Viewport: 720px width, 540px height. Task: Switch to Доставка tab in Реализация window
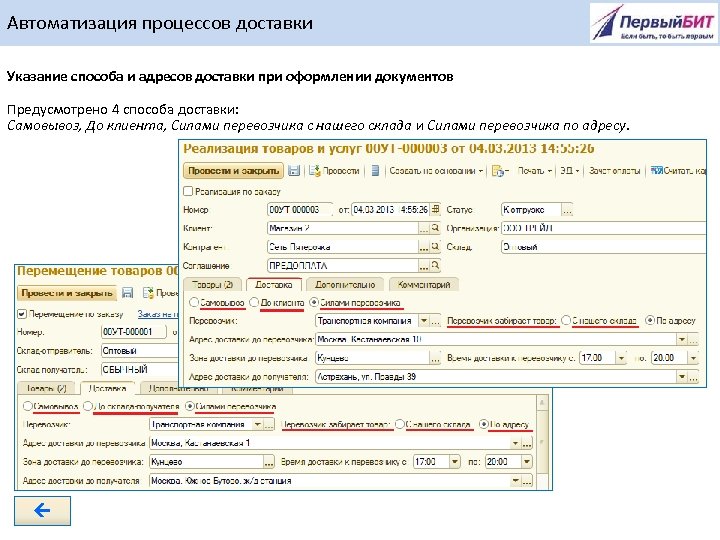point(274,285)
